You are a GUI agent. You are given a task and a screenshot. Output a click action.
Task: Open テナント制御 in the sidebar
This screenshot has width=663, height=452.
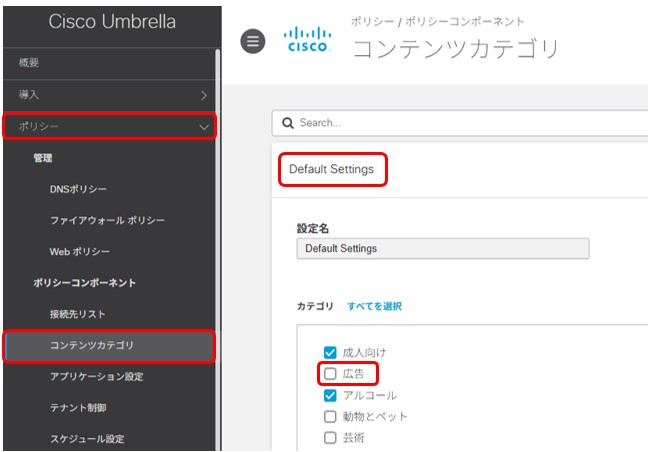[x=78, y=408]
